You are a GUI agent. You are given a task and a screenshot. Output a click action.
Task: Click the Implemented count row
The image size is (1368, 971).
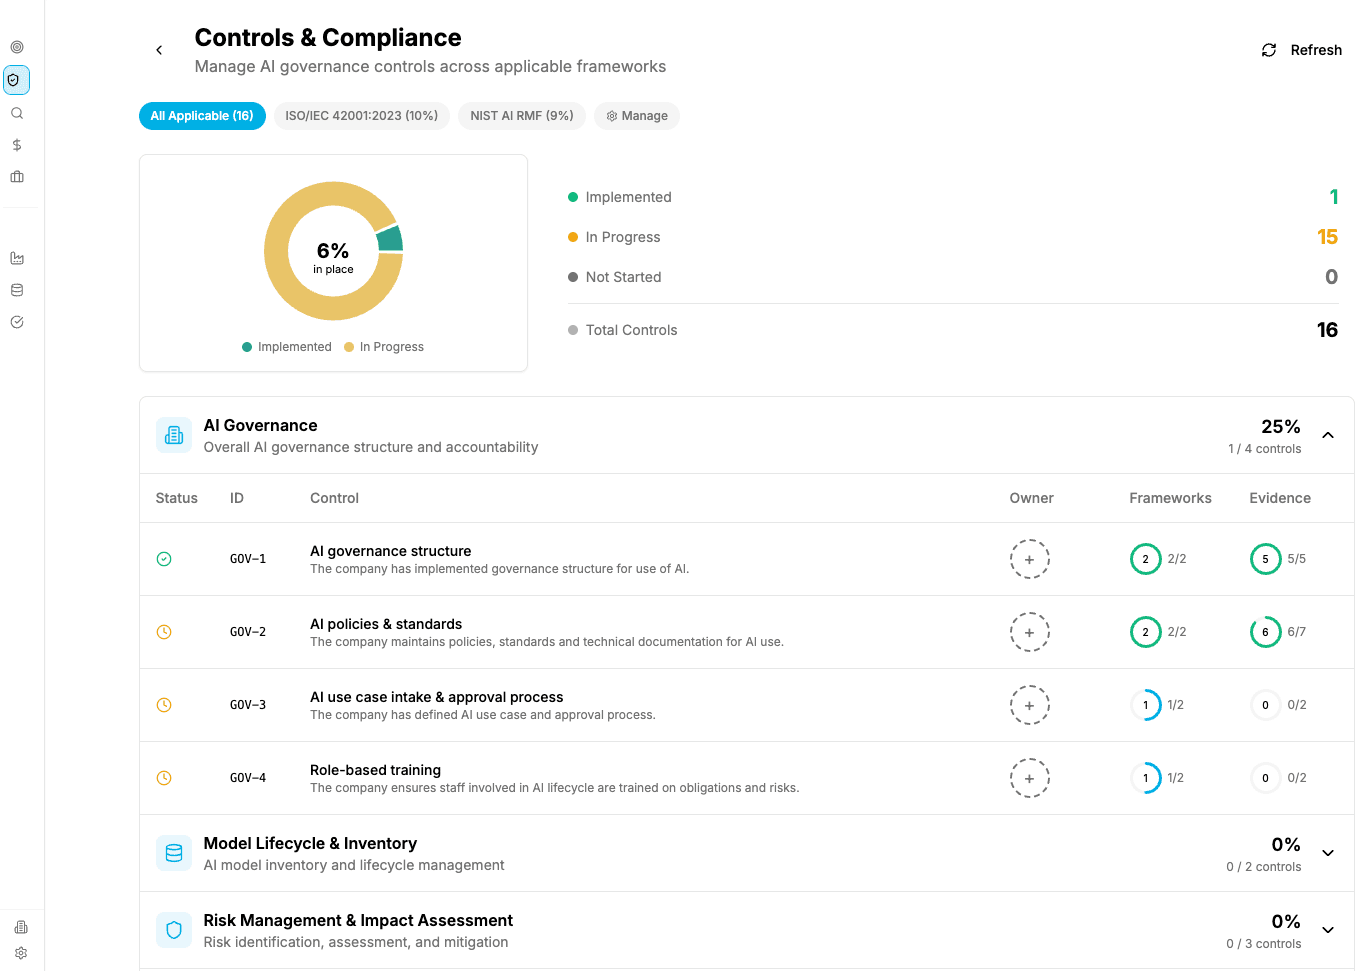coord(953,197)
